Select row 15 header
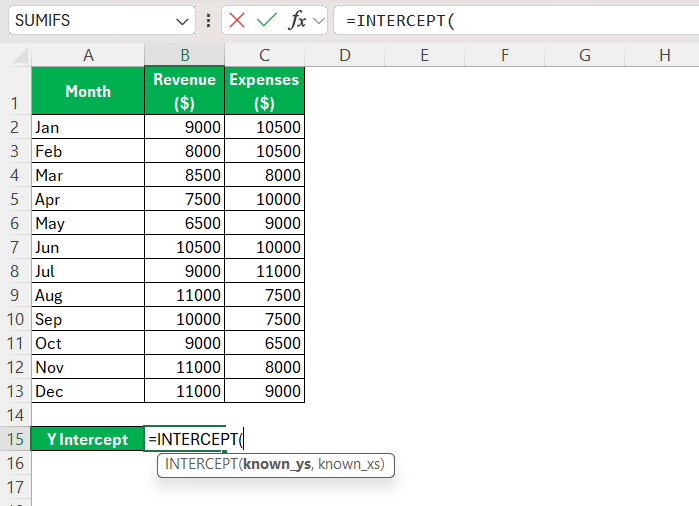The width and height of the screenshot is (699, 506). tap(15, 439)
